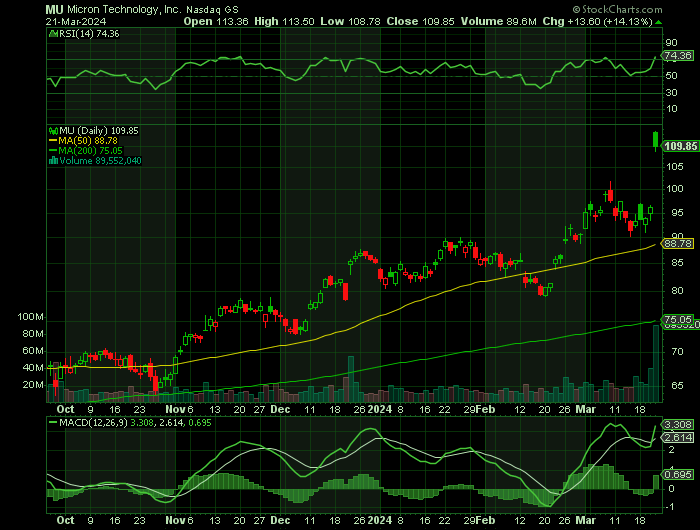The height and width of the screenshot is (530, 700).
Task: Click the Mar date label under MACD panel
Action: tap(586, 520)
